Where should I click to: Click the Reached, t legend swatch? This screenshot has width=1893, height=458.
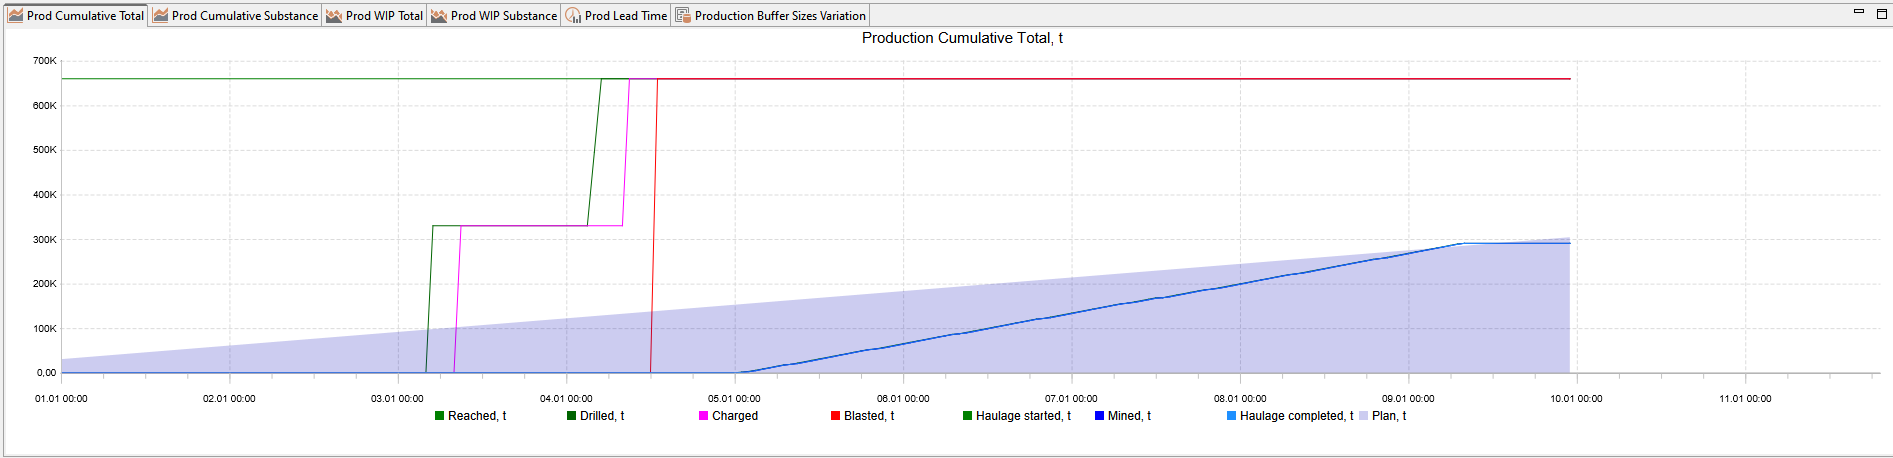439,416
